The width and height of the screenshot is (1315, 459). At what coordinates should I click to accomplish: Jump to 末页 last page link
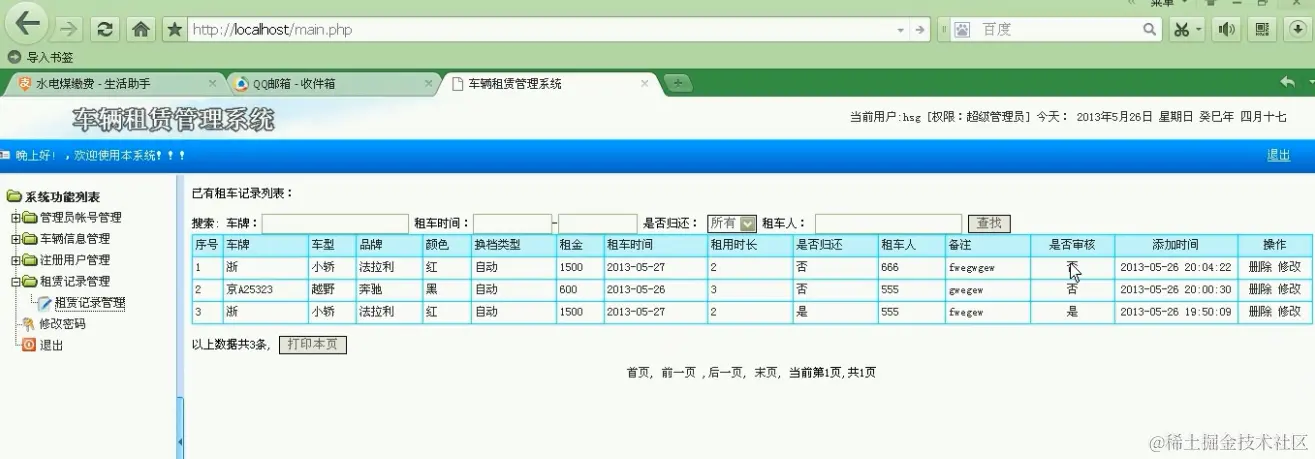[x=765, y=372]
